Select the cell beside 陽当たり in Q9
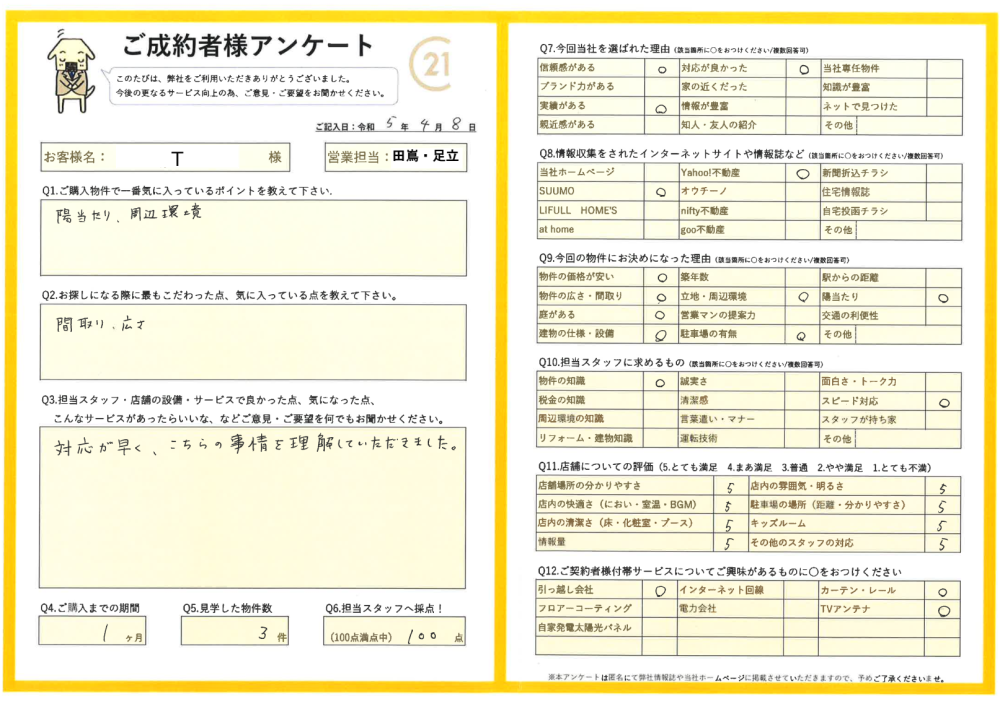 (x=943, y=297)
